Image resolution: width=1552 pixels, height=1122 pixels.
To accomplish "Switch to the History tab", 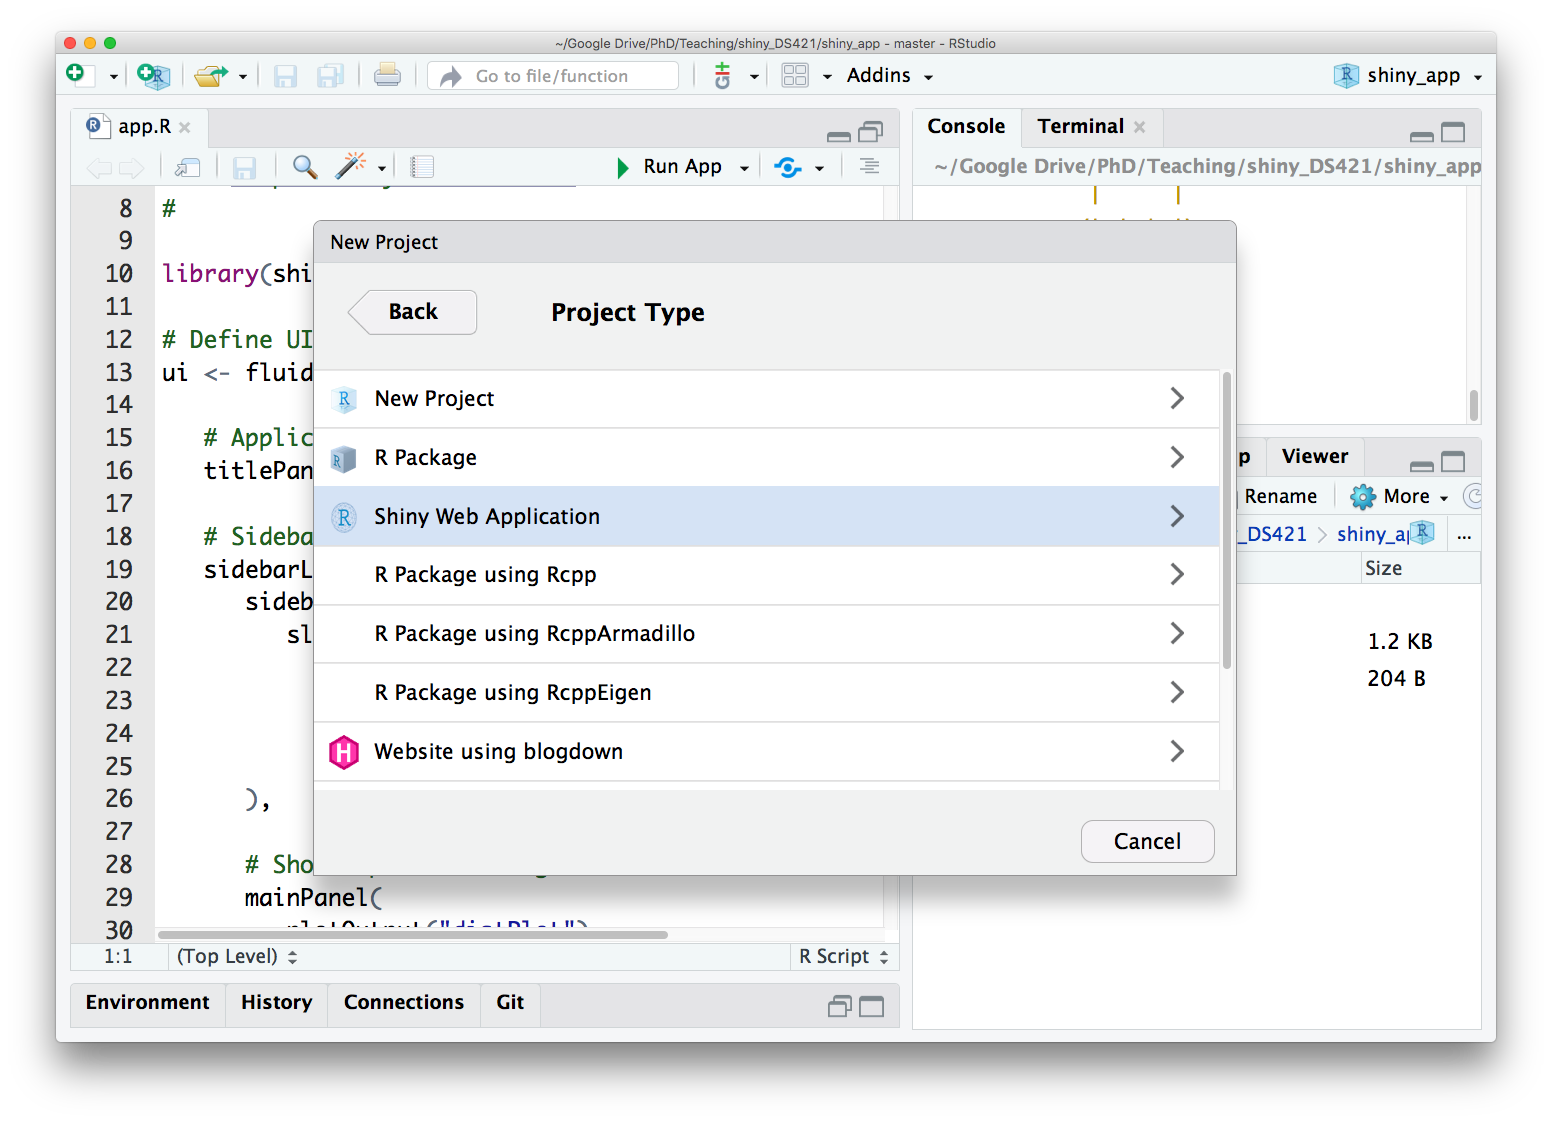I will click(x=277, y=1003).
